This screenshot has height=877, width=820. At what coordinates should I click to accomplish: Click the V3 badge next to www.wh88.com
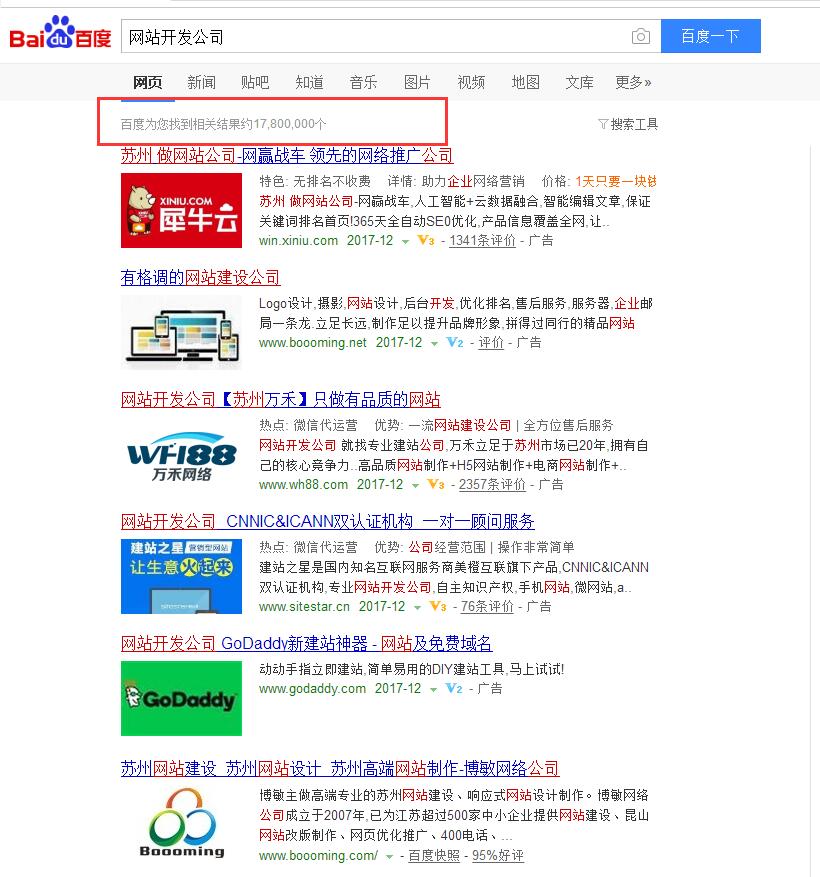point(434,483)
